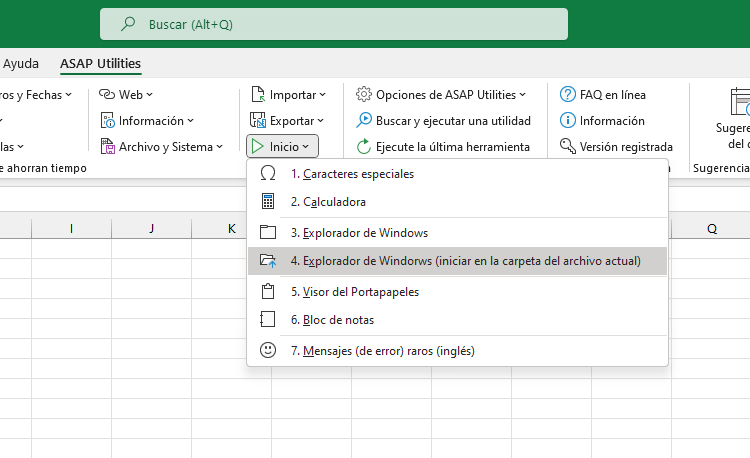This screenshot has height=458, width=750.
Task: Choose Explorador de Windorws (carpeta del archivo actual)
Action: [x=457, y=261]
